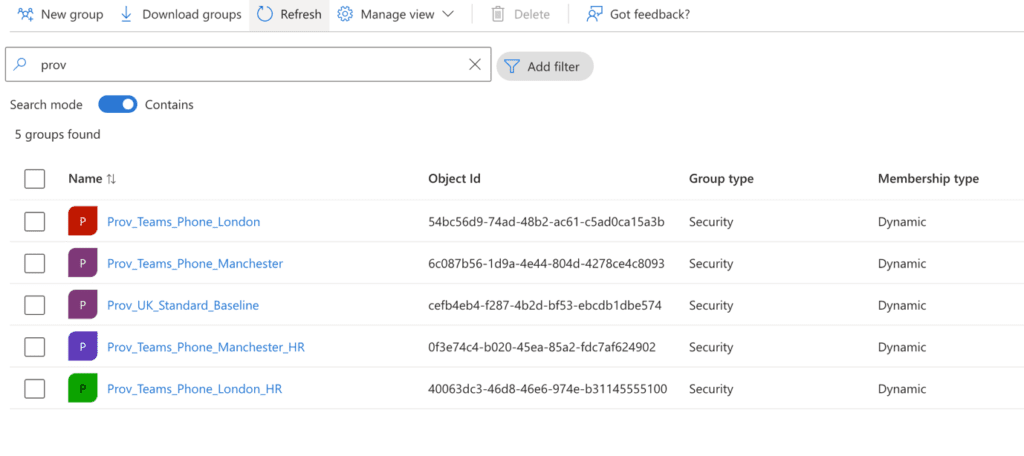Click the Search mode label
This screenshot has height=456, width=1024.
pos(46,105)
